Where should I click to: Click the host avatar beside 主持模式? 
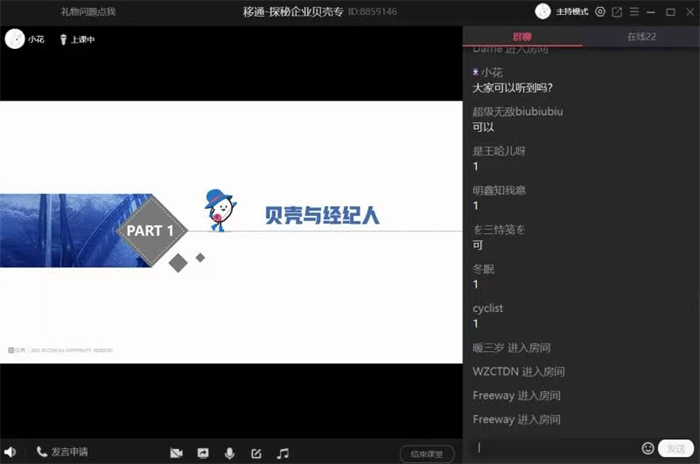[x=543, y=11]
